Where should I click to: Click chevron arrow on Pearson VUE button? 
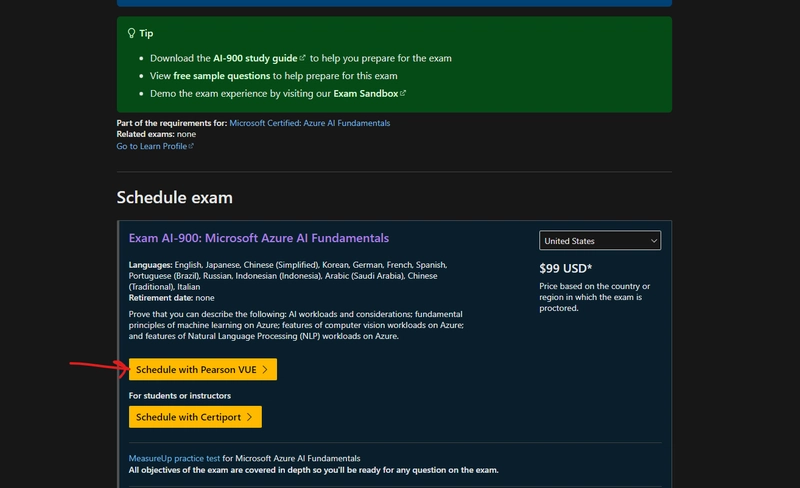265,370
